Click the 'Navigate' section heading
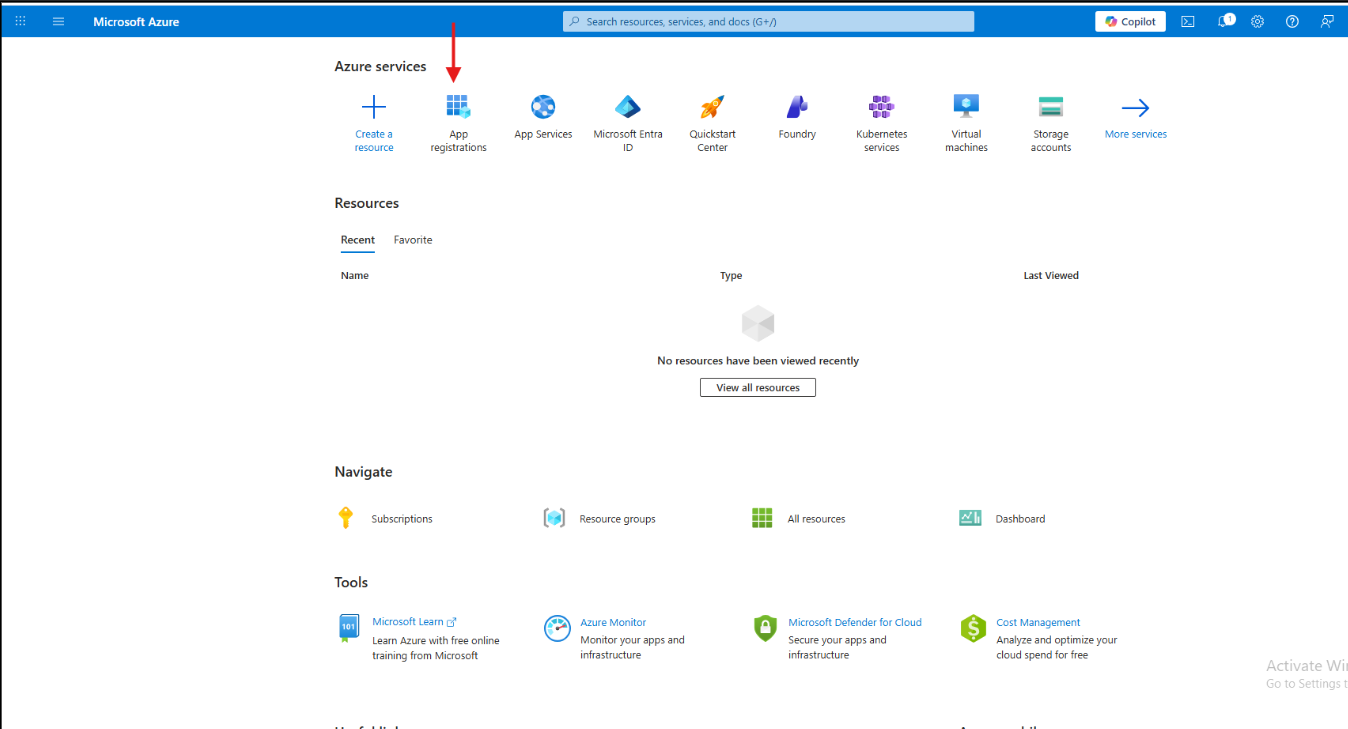 coord(364,472)
